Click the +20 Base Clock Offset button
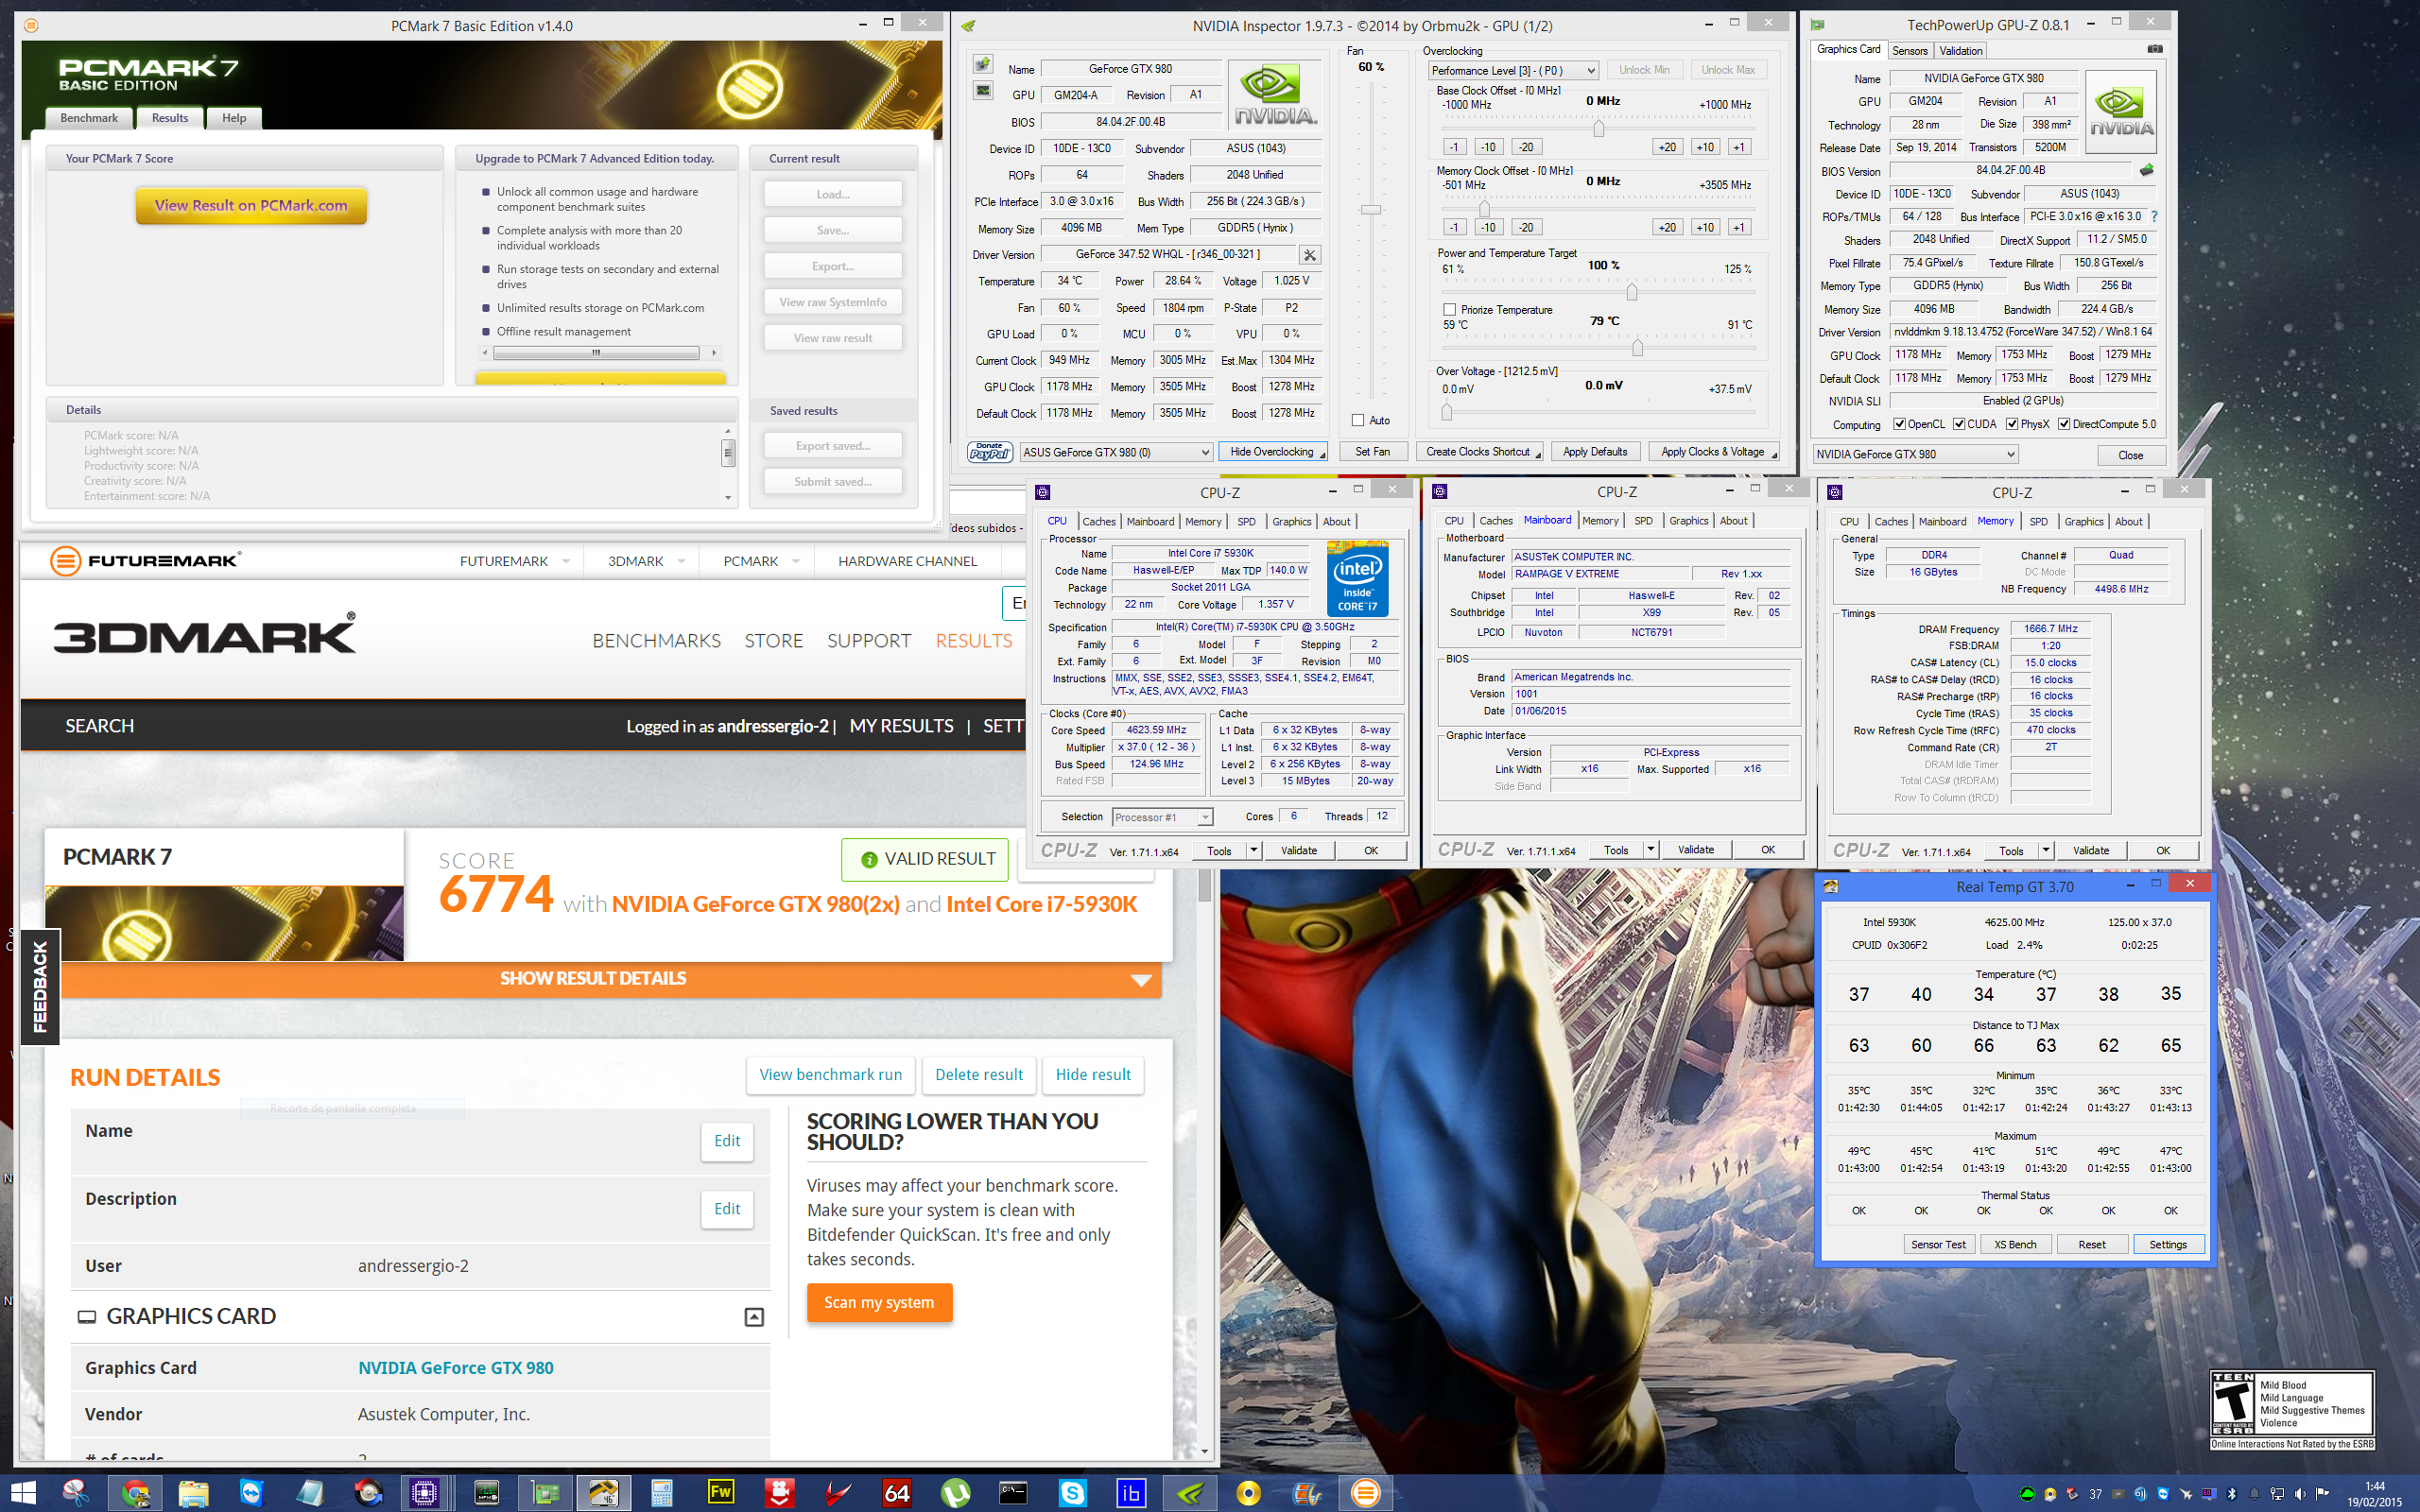The height and width of the screenshot is (1512, 2420). point(1667,147)
